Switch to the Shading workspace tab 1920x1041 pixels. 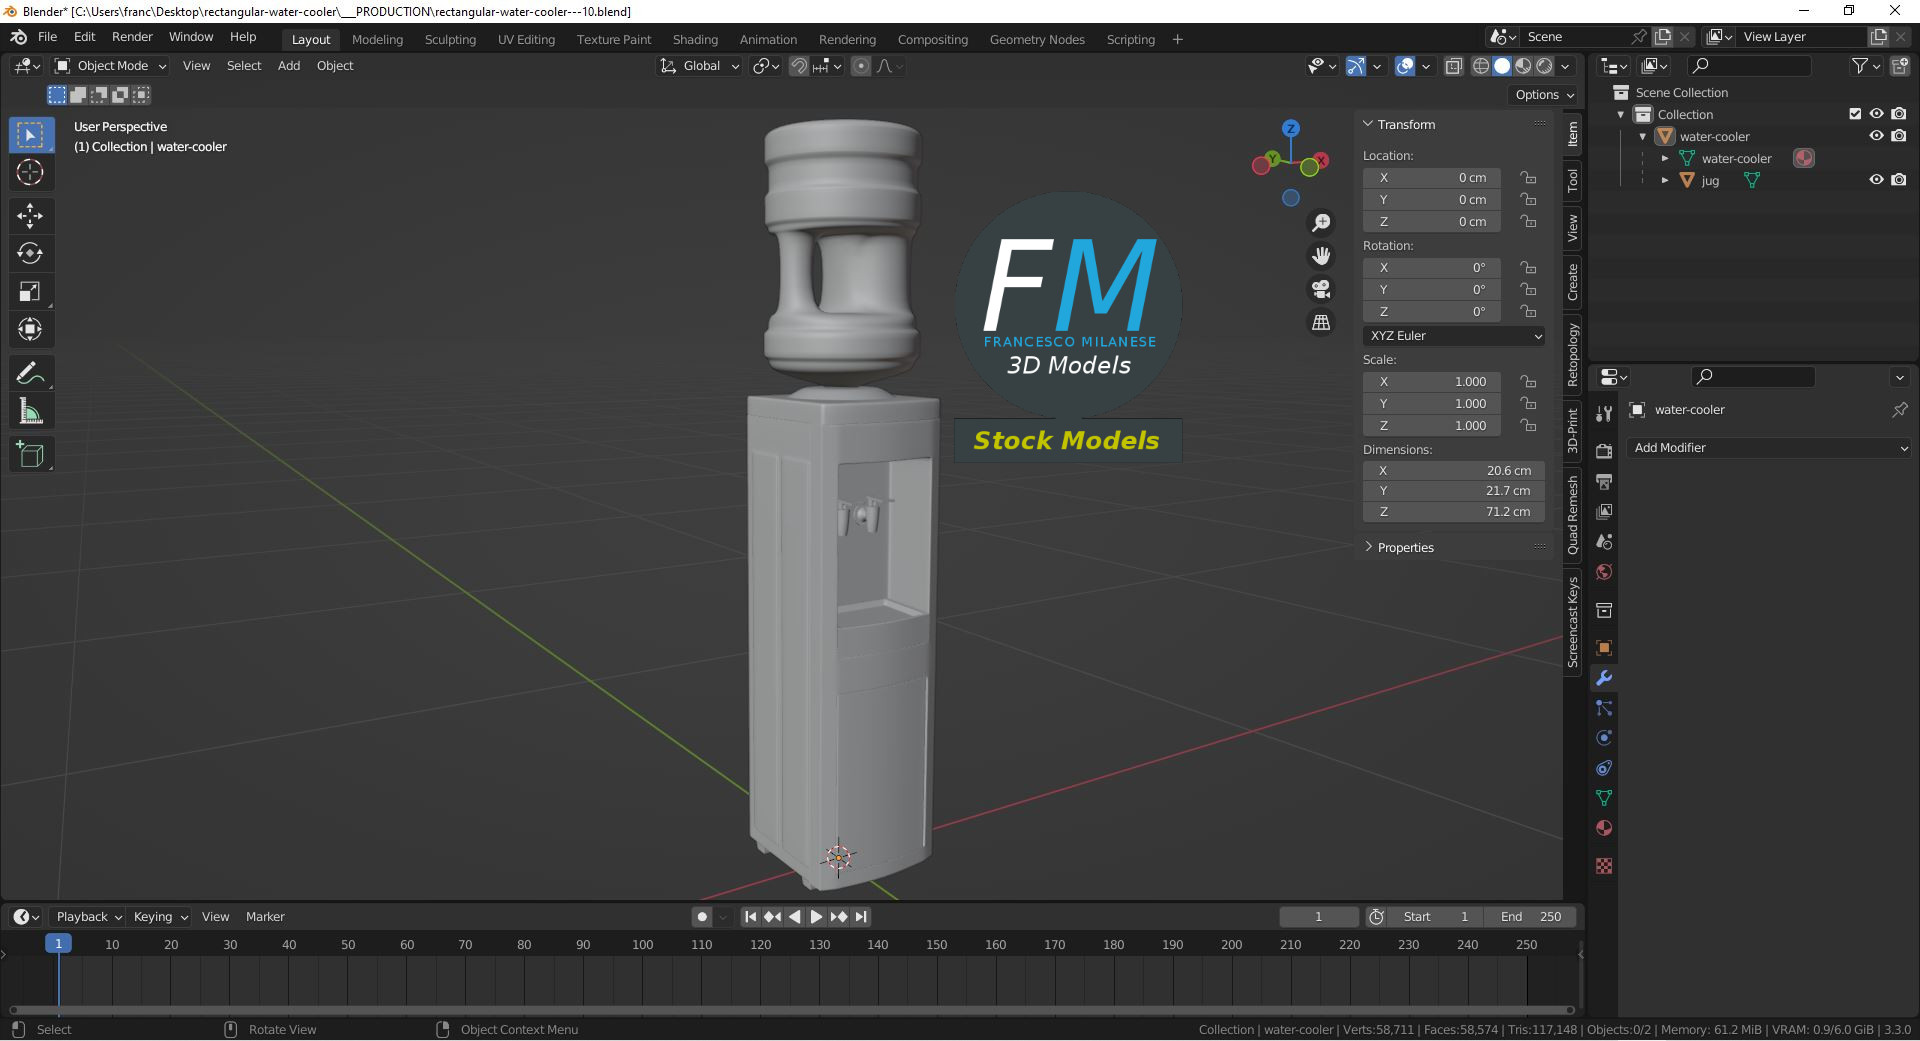point(695,40)
